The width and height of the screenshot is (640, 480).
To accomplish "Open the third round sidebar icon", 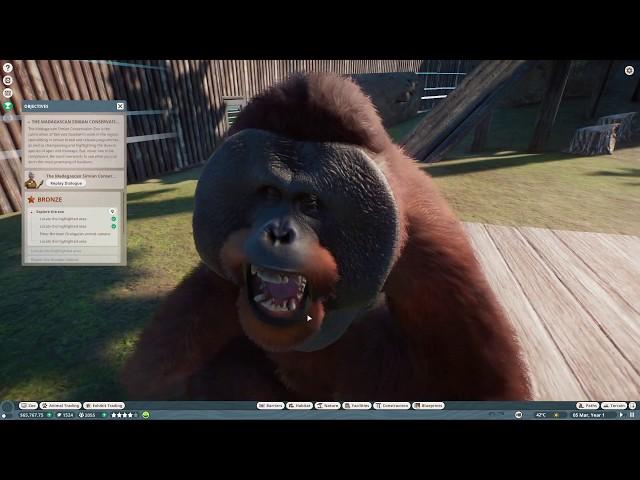I will coord(7,93).
